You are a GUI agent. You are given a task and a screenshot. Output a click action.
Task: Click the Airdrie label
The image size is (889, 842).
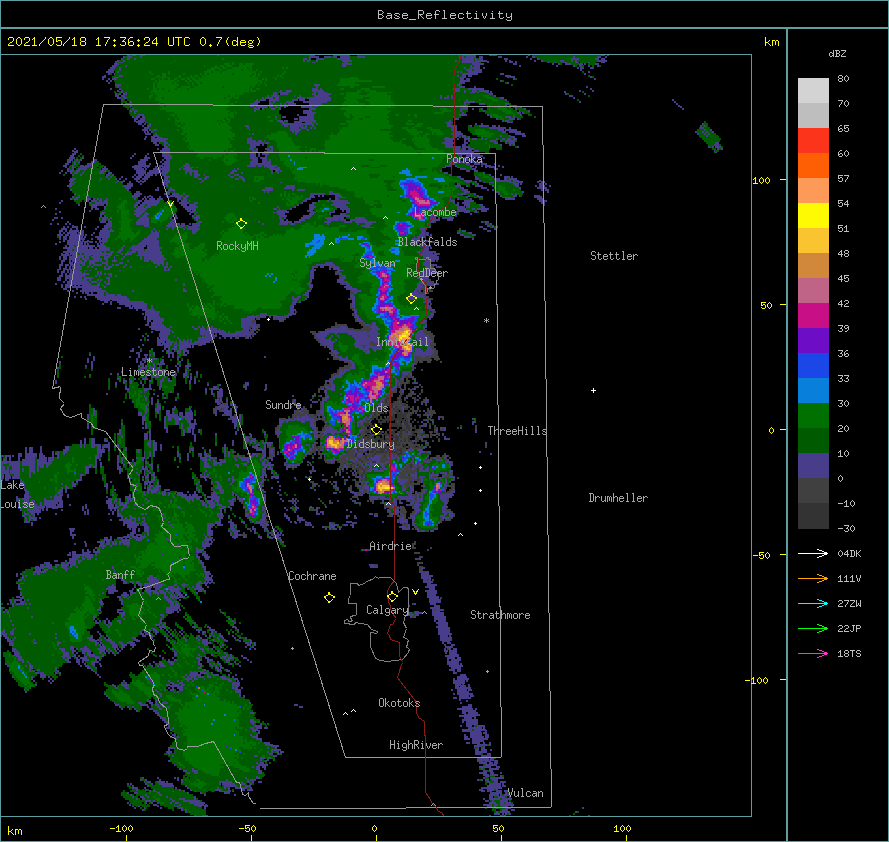(x=391, y=546)
